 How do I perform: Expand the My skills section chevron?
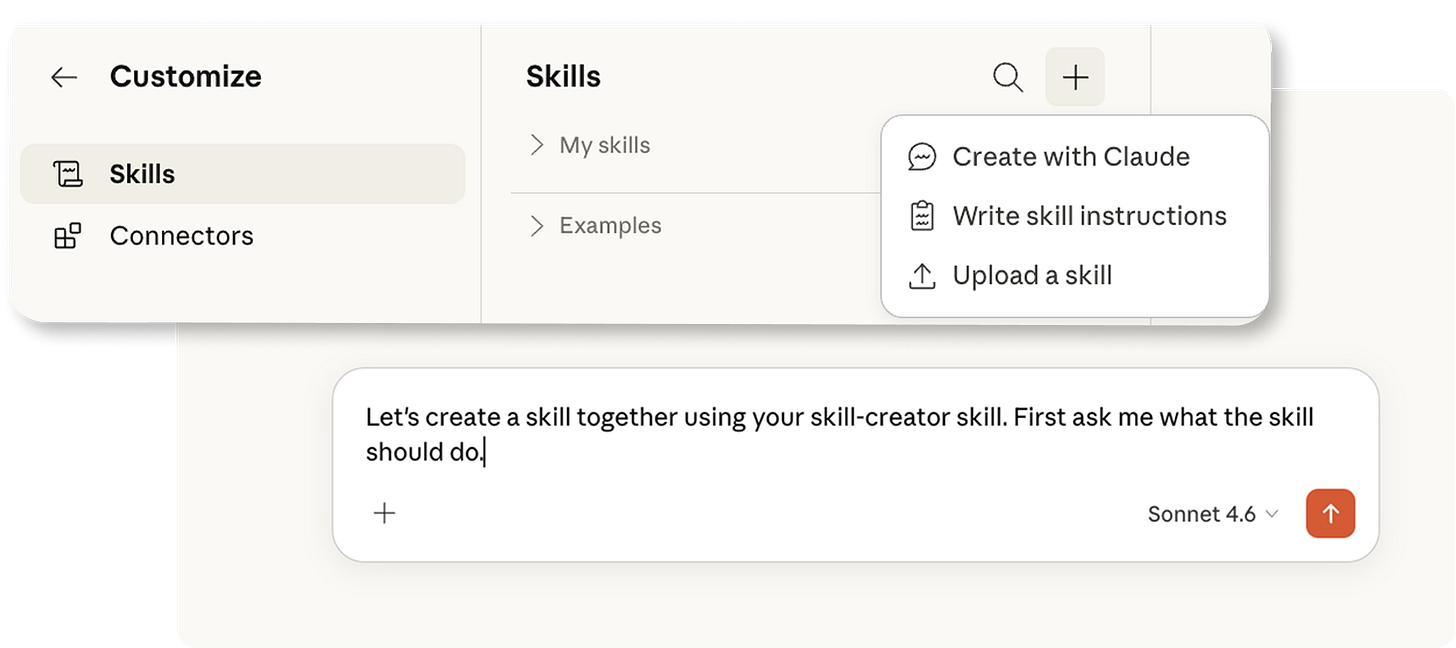pyautogui.click(x=537, y=145)
